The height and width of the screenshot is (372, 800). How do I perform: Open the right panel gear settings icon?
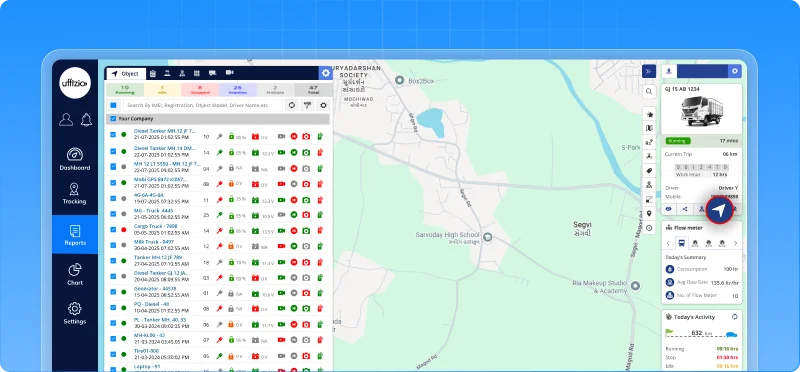tap(735, 71)
